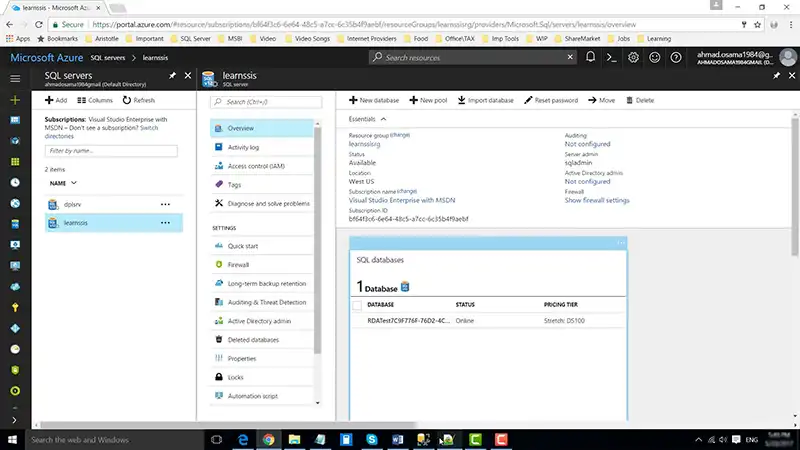Click the green plus New resource icon
This screenshot has height=450, width=800.
[15, 99]
